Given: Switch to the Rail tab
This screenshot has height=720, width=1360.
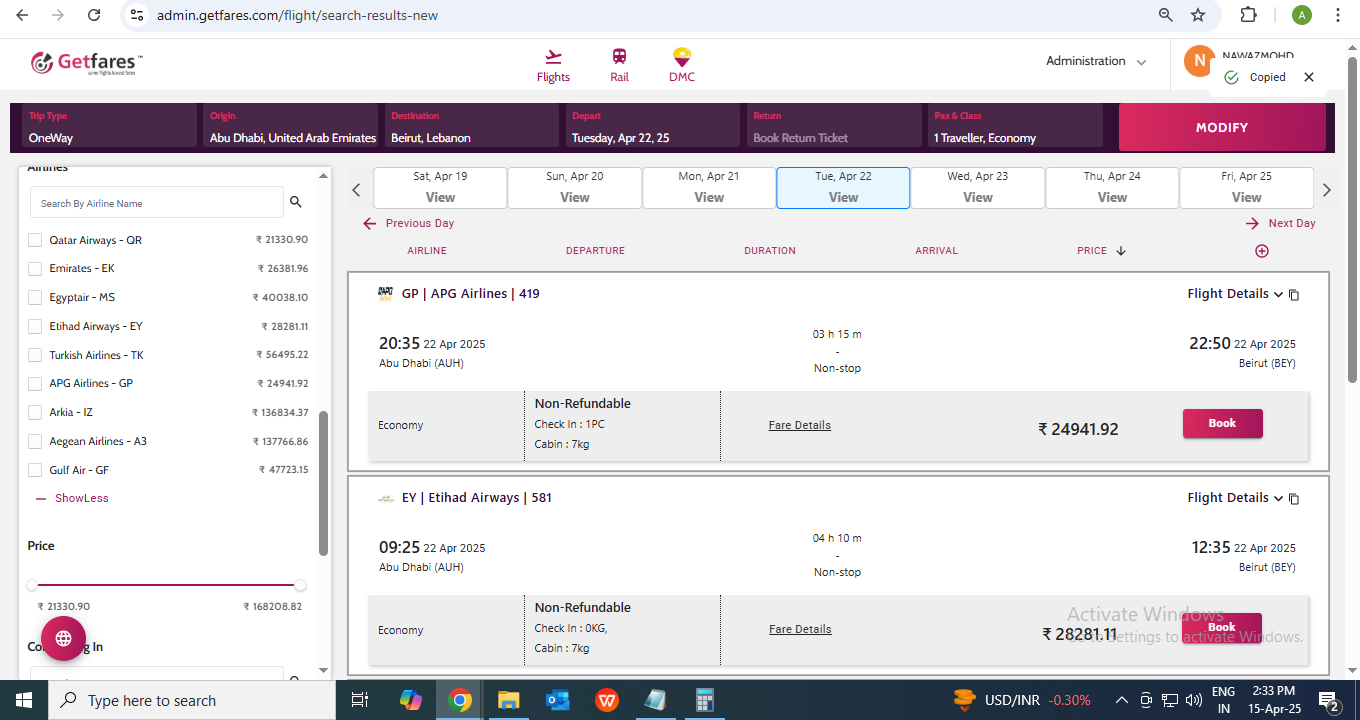Looking at the screenshot, I should pos(619,65).
